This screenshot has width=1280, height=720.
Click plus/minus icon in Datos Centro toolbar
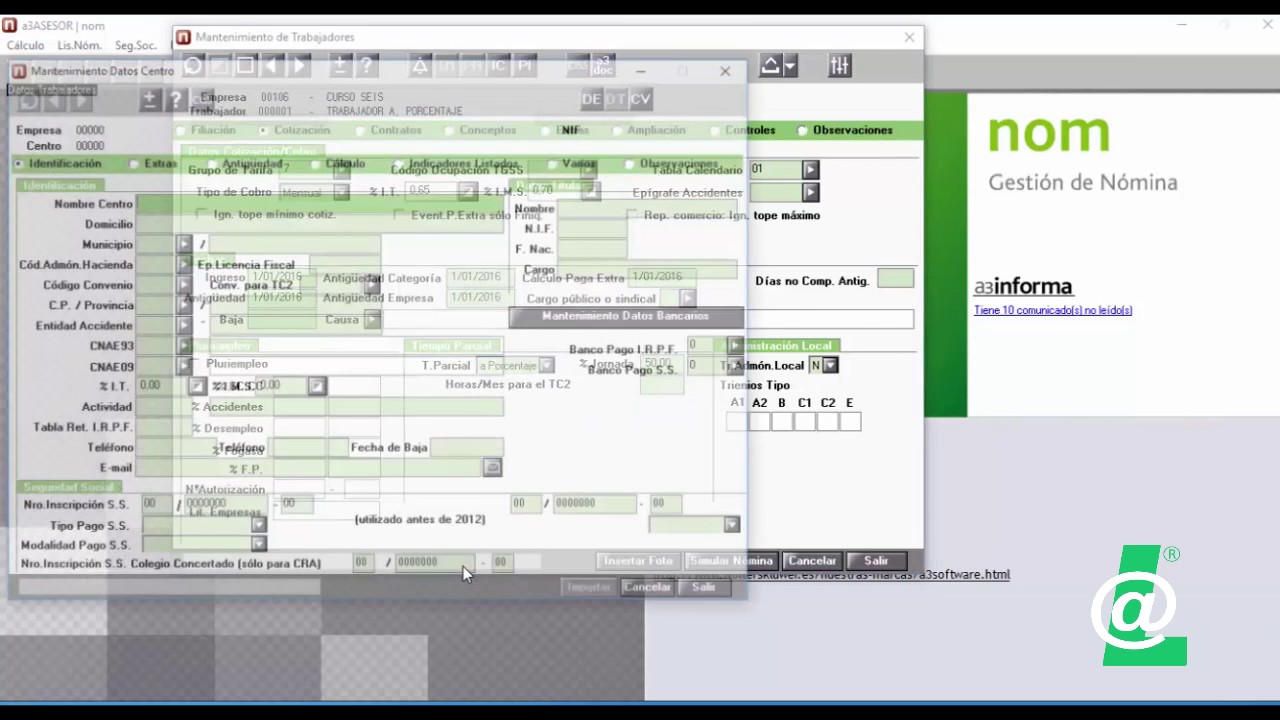click(x=150, y=100)
